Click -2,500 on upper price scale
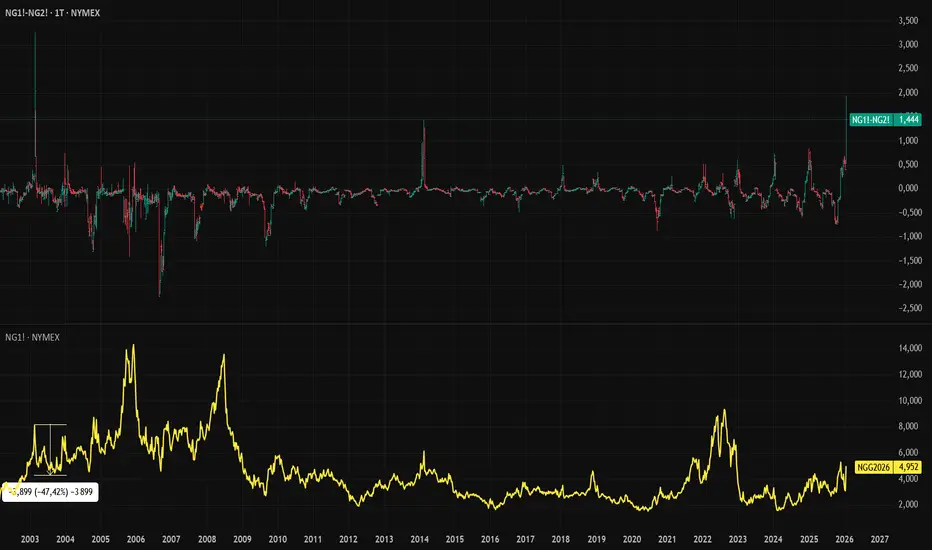Viewport: 932px width, 550px height. [x=910, y=308]
